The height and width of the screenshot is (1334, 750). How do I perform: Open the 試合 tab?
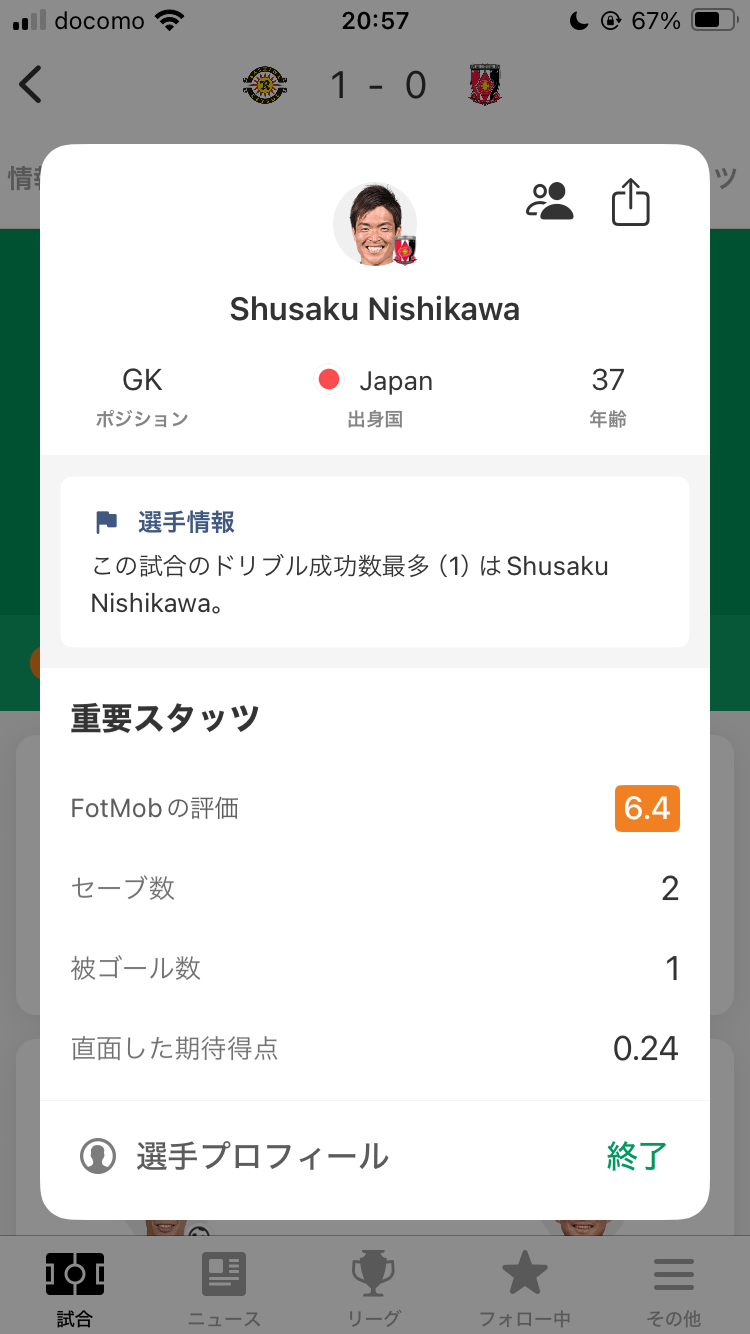(x=75, y=1288)
